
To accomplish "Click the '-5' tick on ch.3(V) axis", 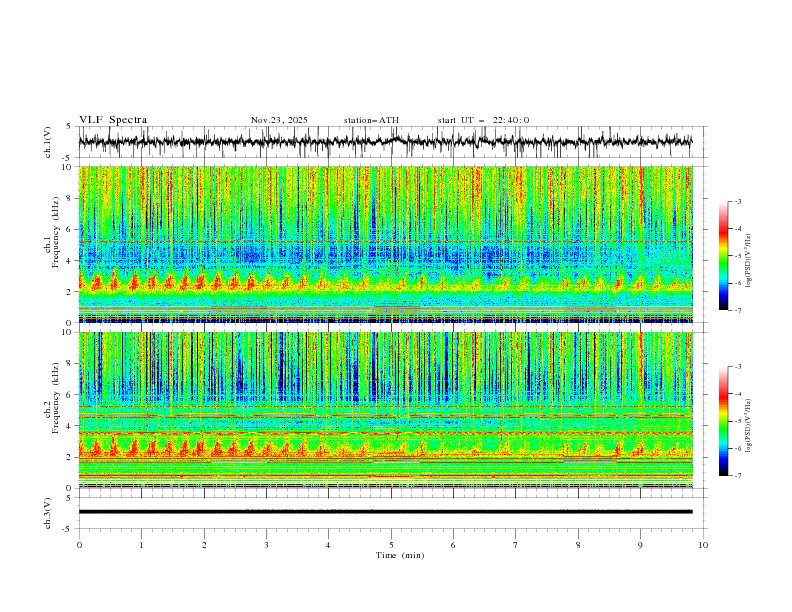I will (68, 529).
